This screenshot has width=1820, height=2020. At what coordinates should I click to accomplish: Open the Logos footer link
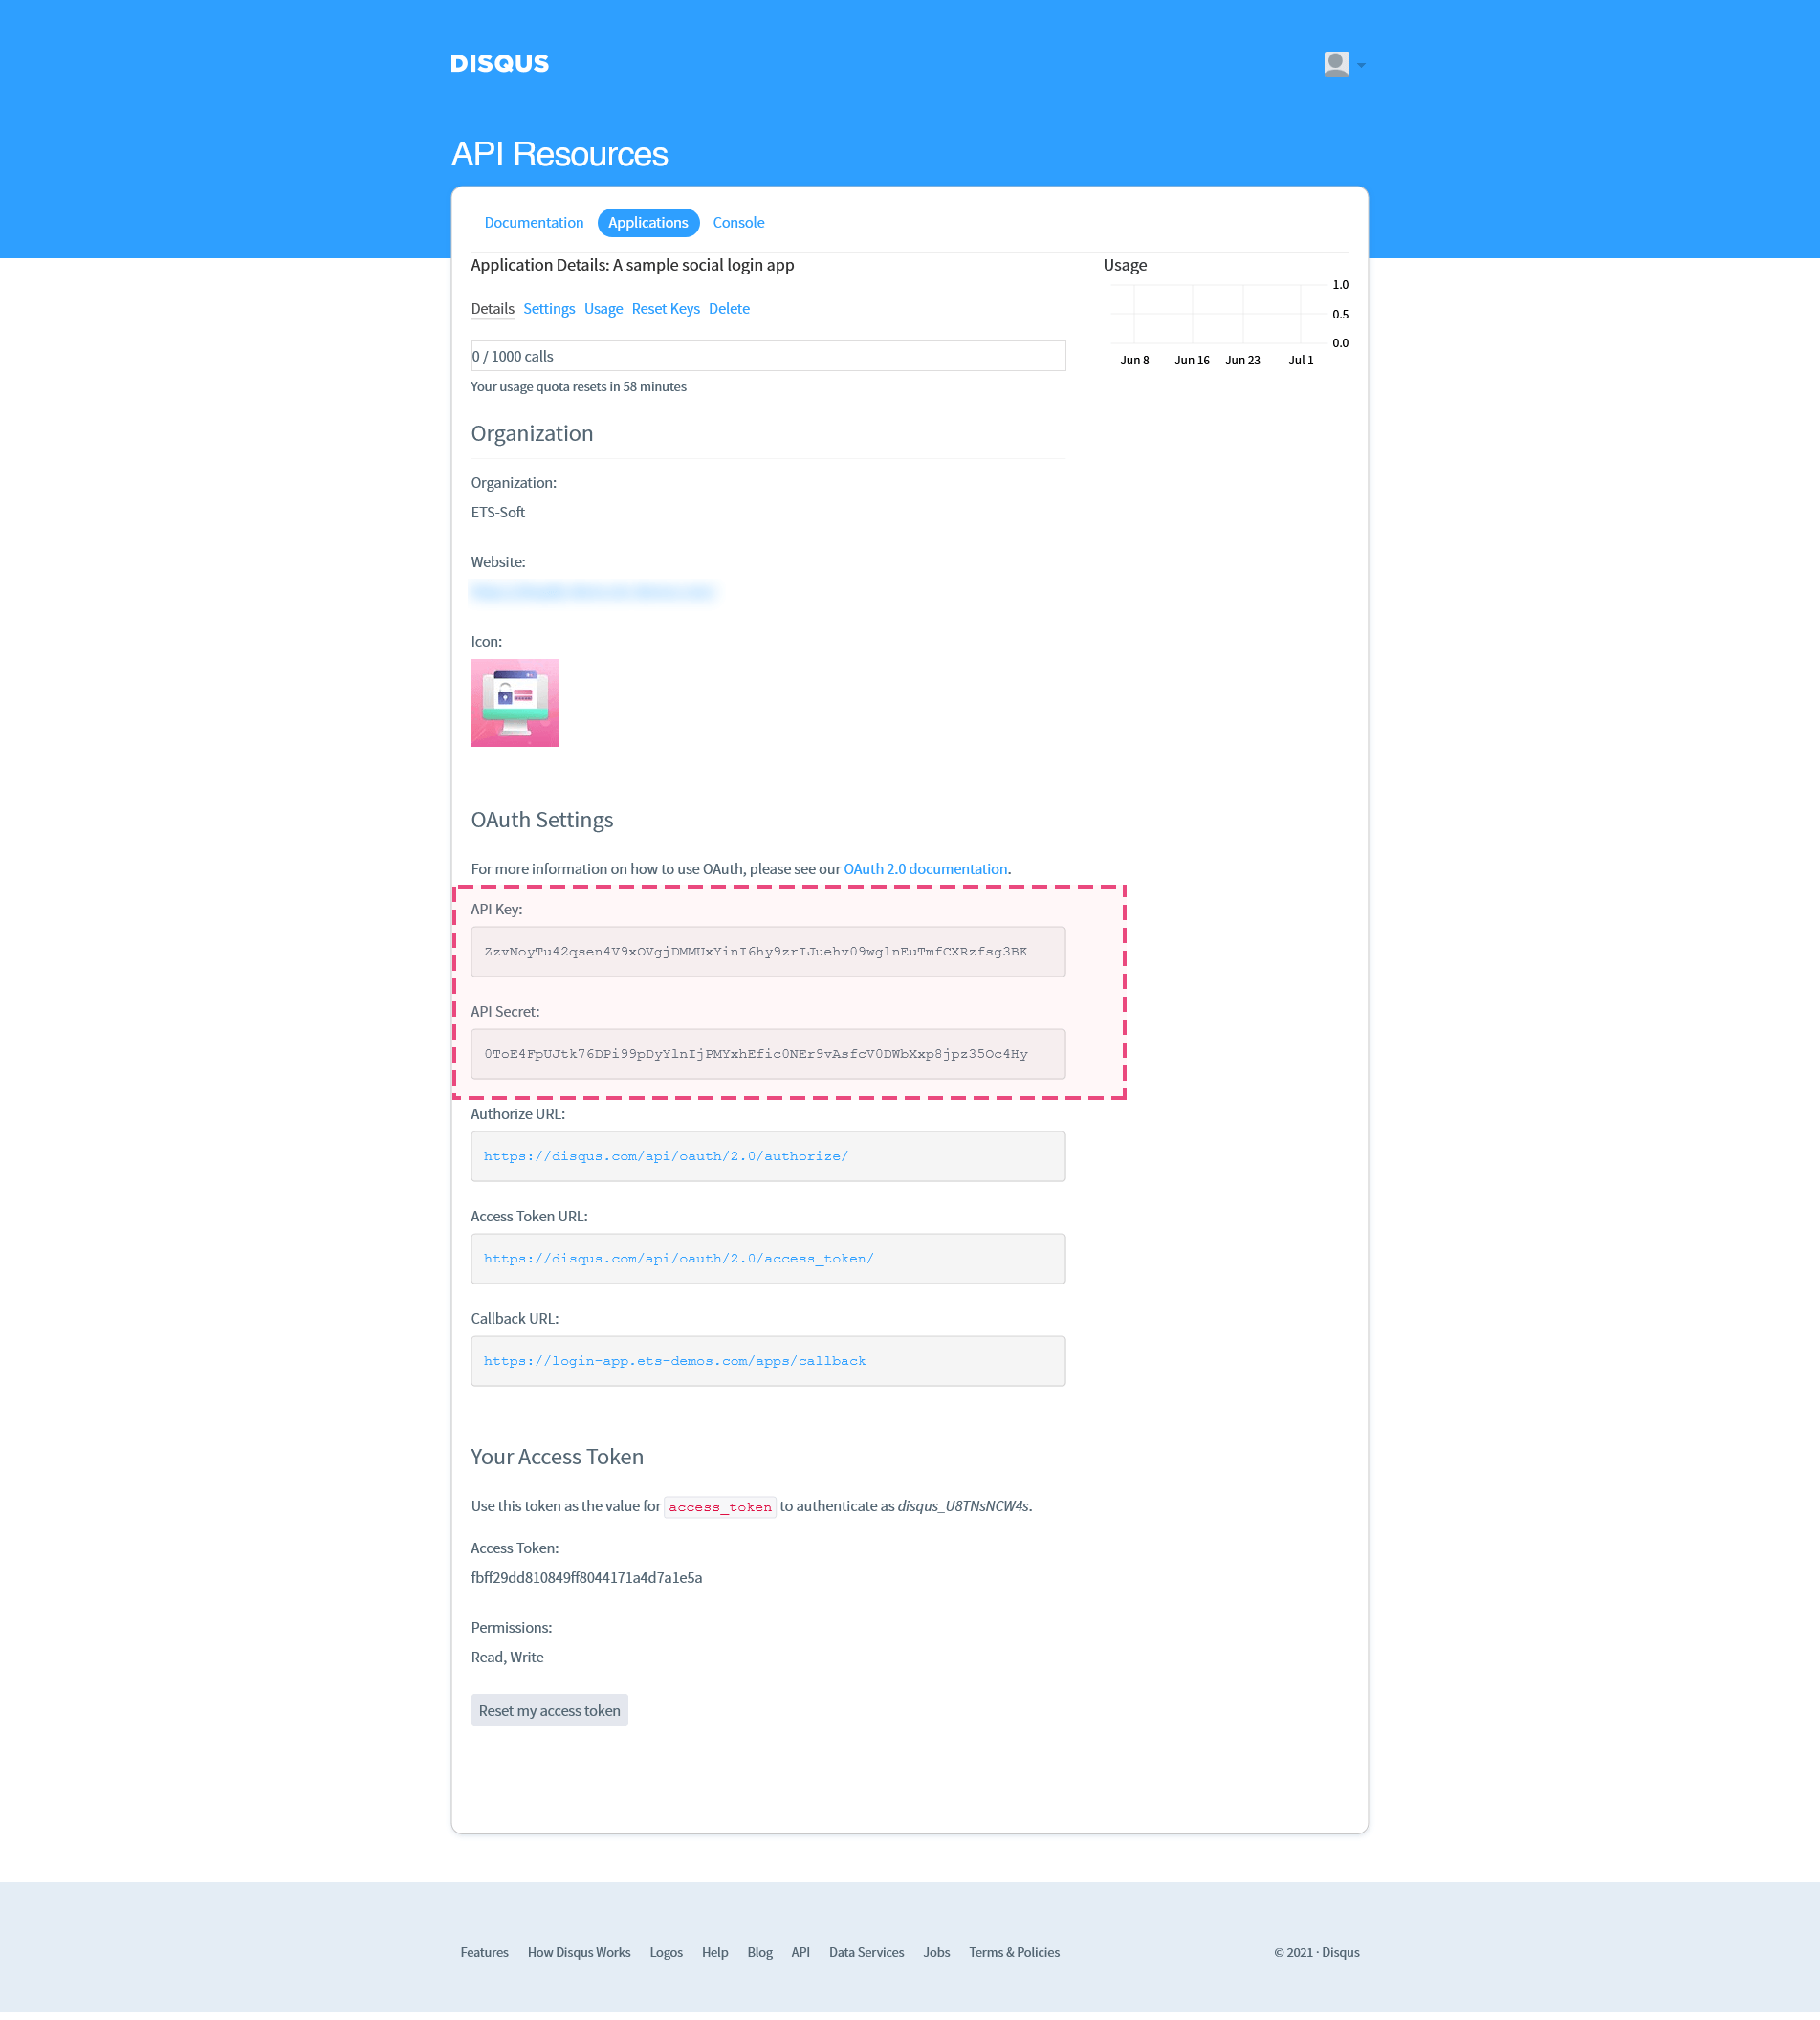click(x=666, y=1952)
